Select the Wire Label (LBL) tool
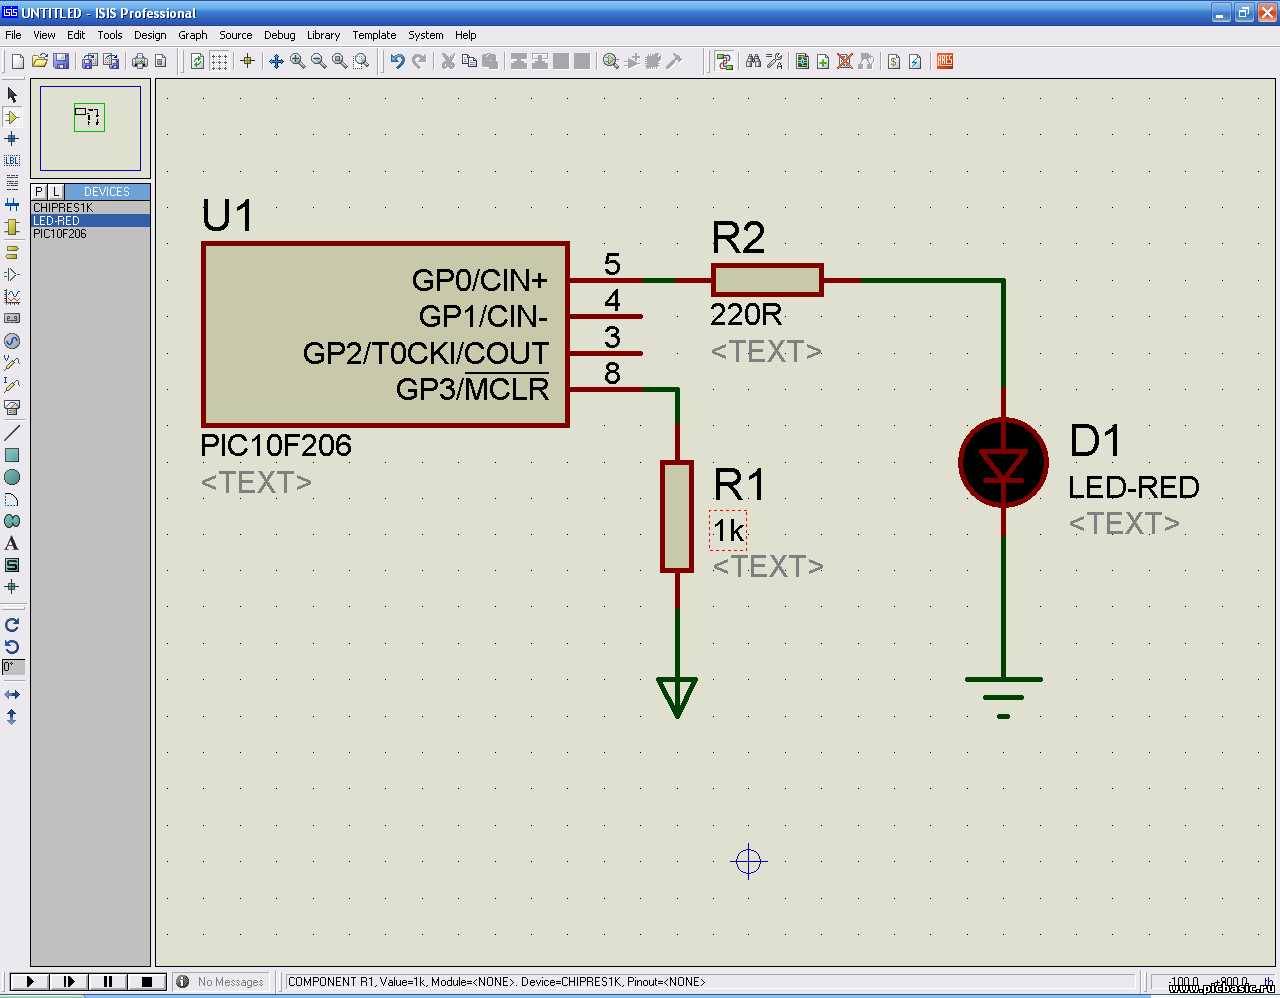The width and height of the screenshot is (1280, 998). coord(12,161)
